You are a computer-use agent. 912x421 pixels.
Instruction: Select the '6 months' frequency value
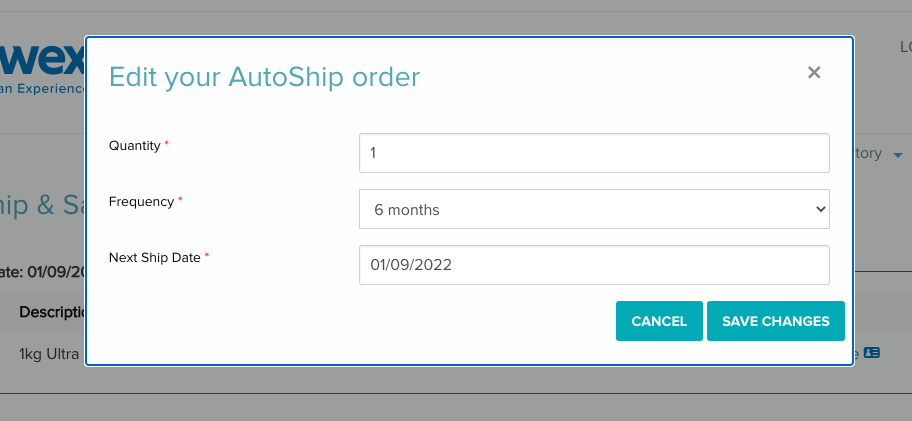(407, 210)
